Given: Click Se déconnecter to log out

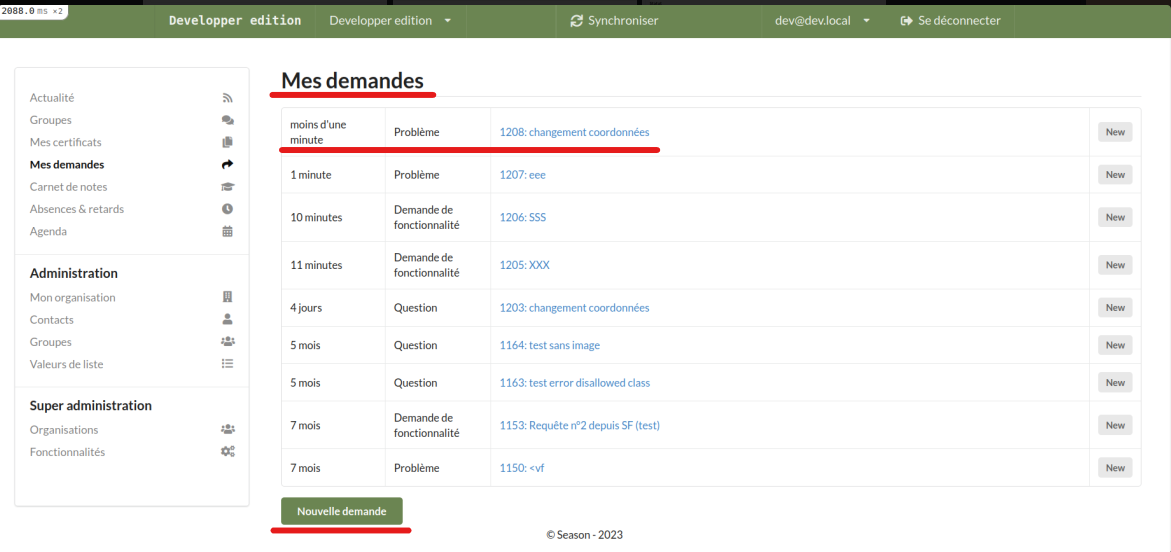Looking at the screenshot, I should click(x=950, y=21).
